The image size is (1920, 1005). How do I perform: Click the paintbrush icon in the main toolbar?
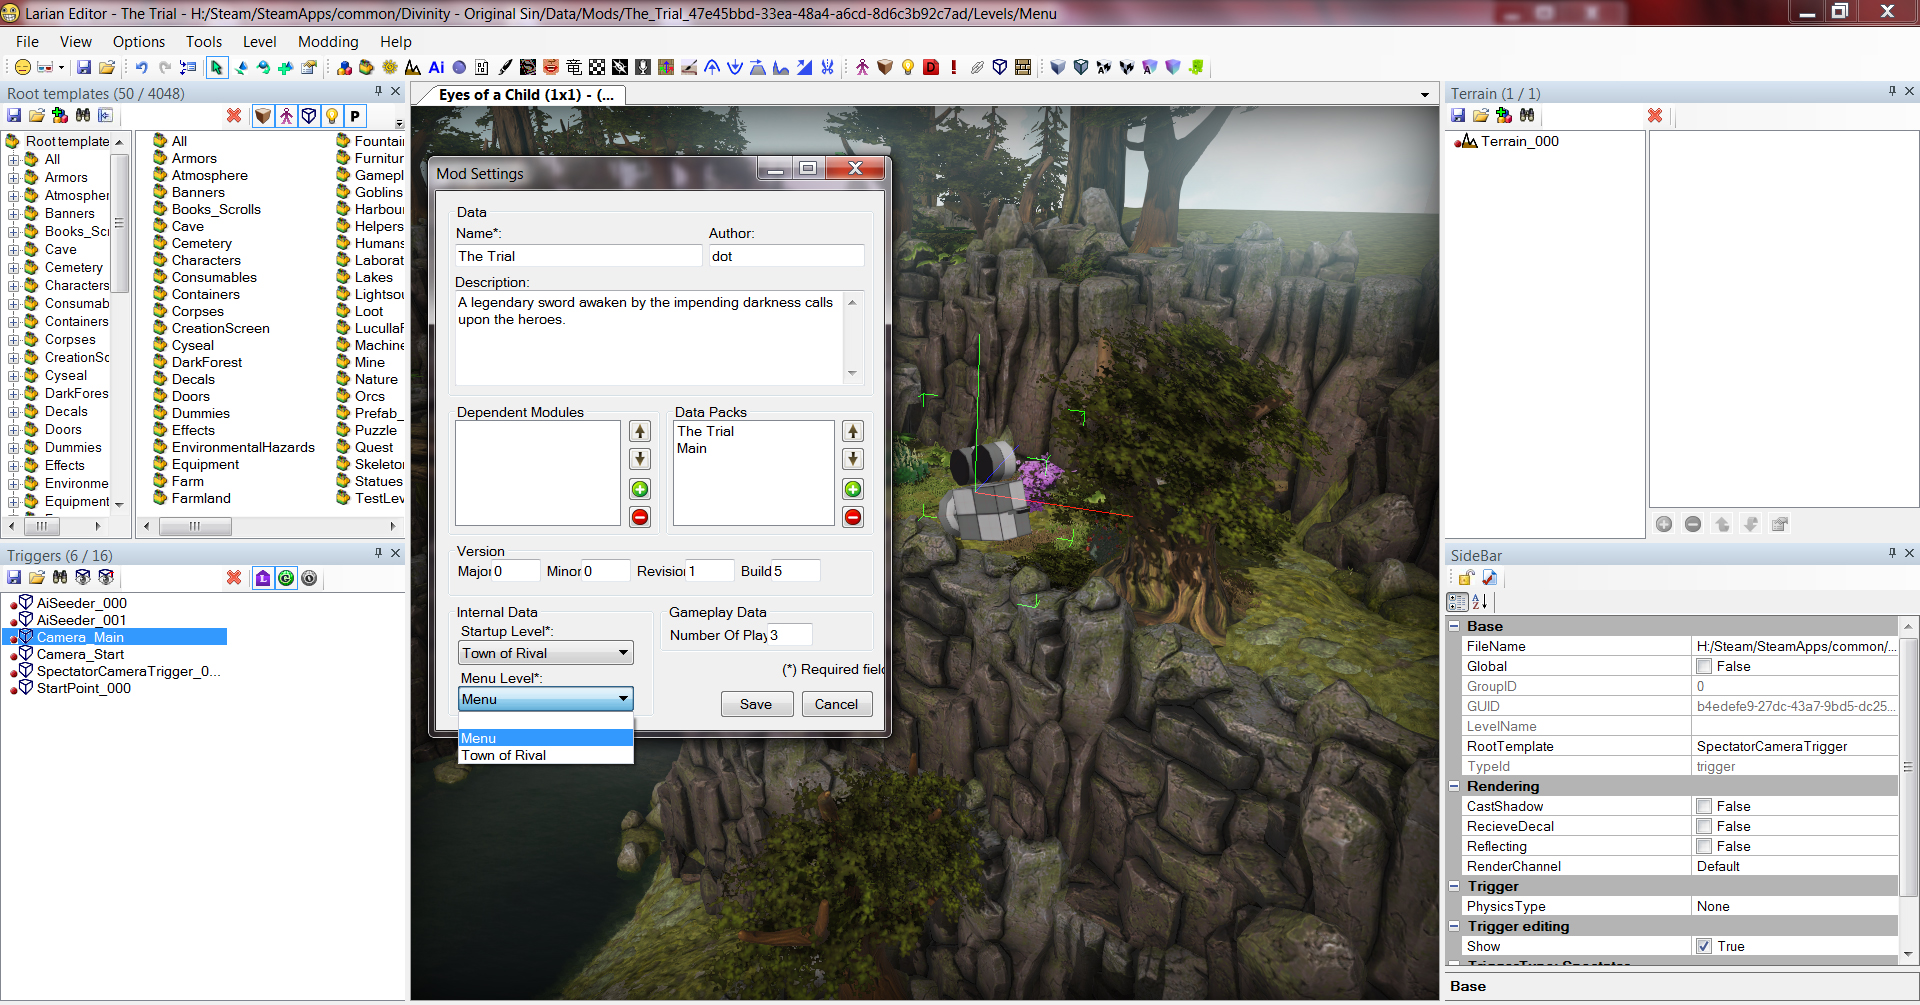(505, 67)
